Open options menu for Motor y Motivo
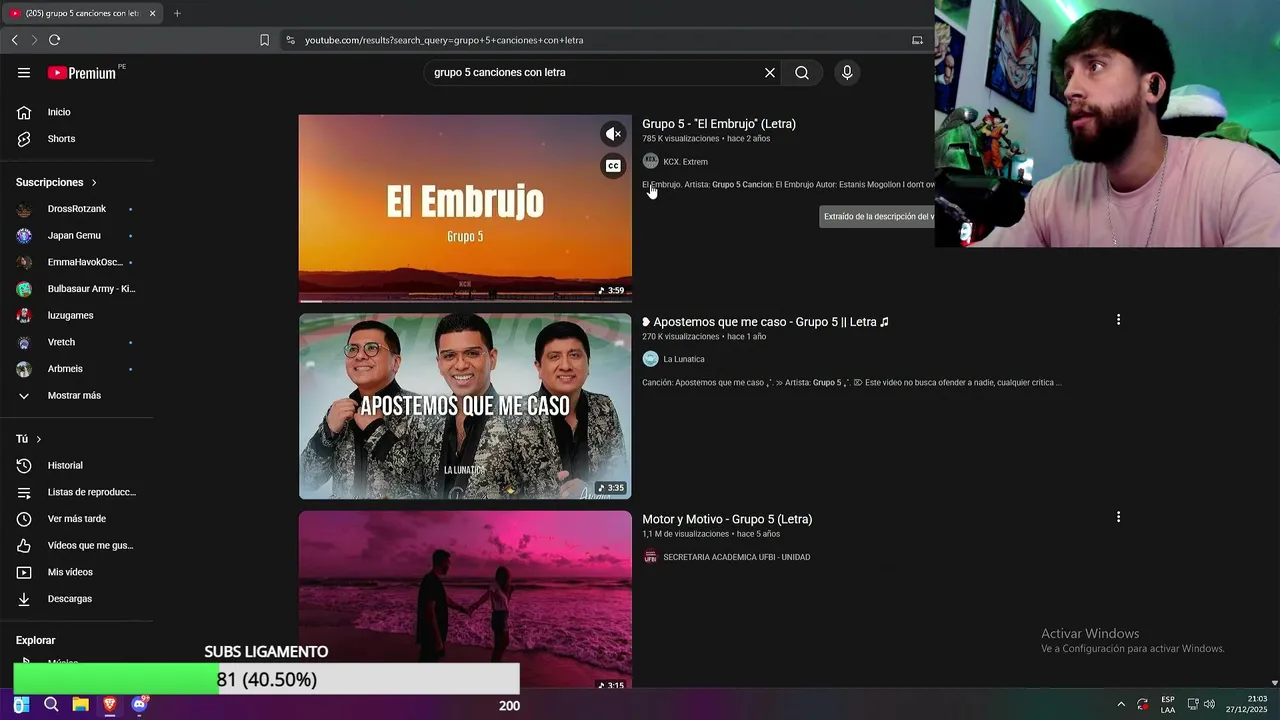The image size is (1280, 720). click(x=1118, y=517)
